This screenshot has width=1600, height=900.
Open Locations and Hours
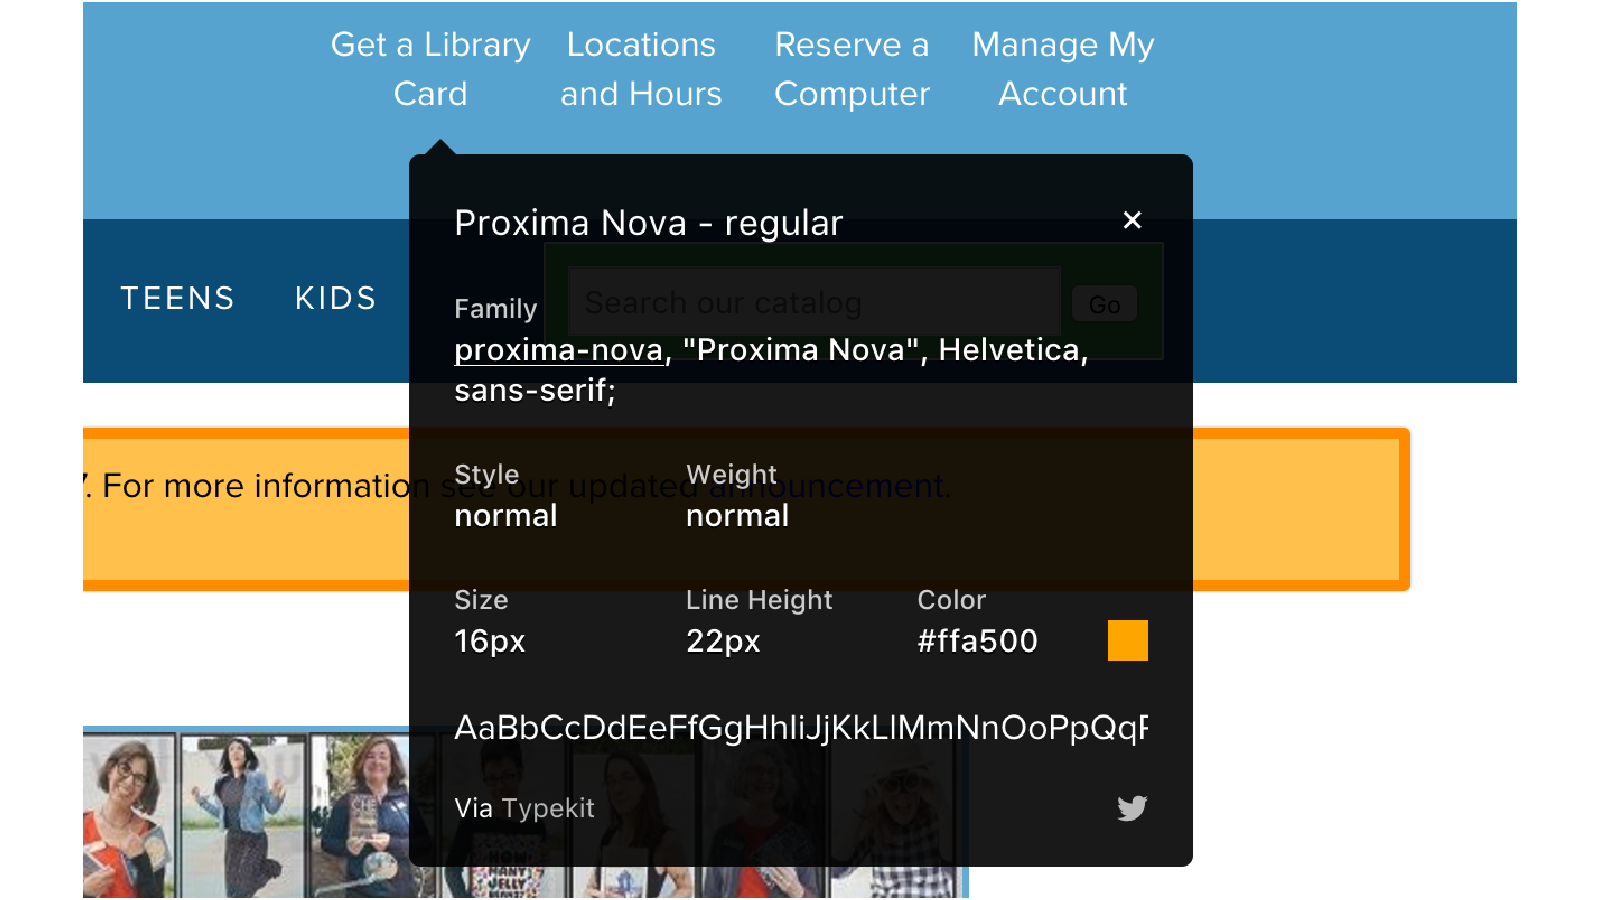click(641, 69)
